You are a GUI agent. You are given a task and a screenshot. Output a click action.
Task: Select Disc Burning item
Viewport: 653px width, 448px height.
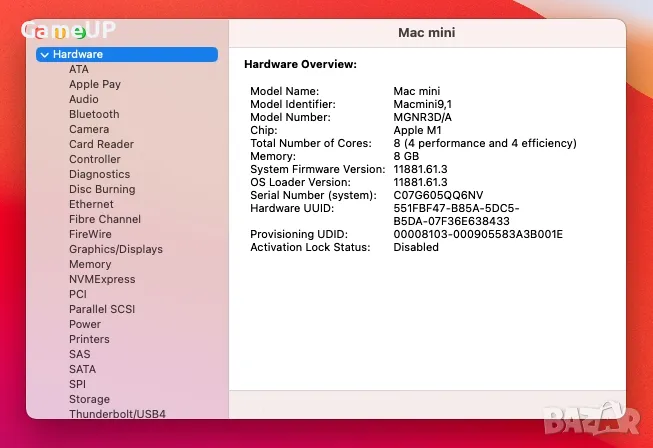coord(102,190)
